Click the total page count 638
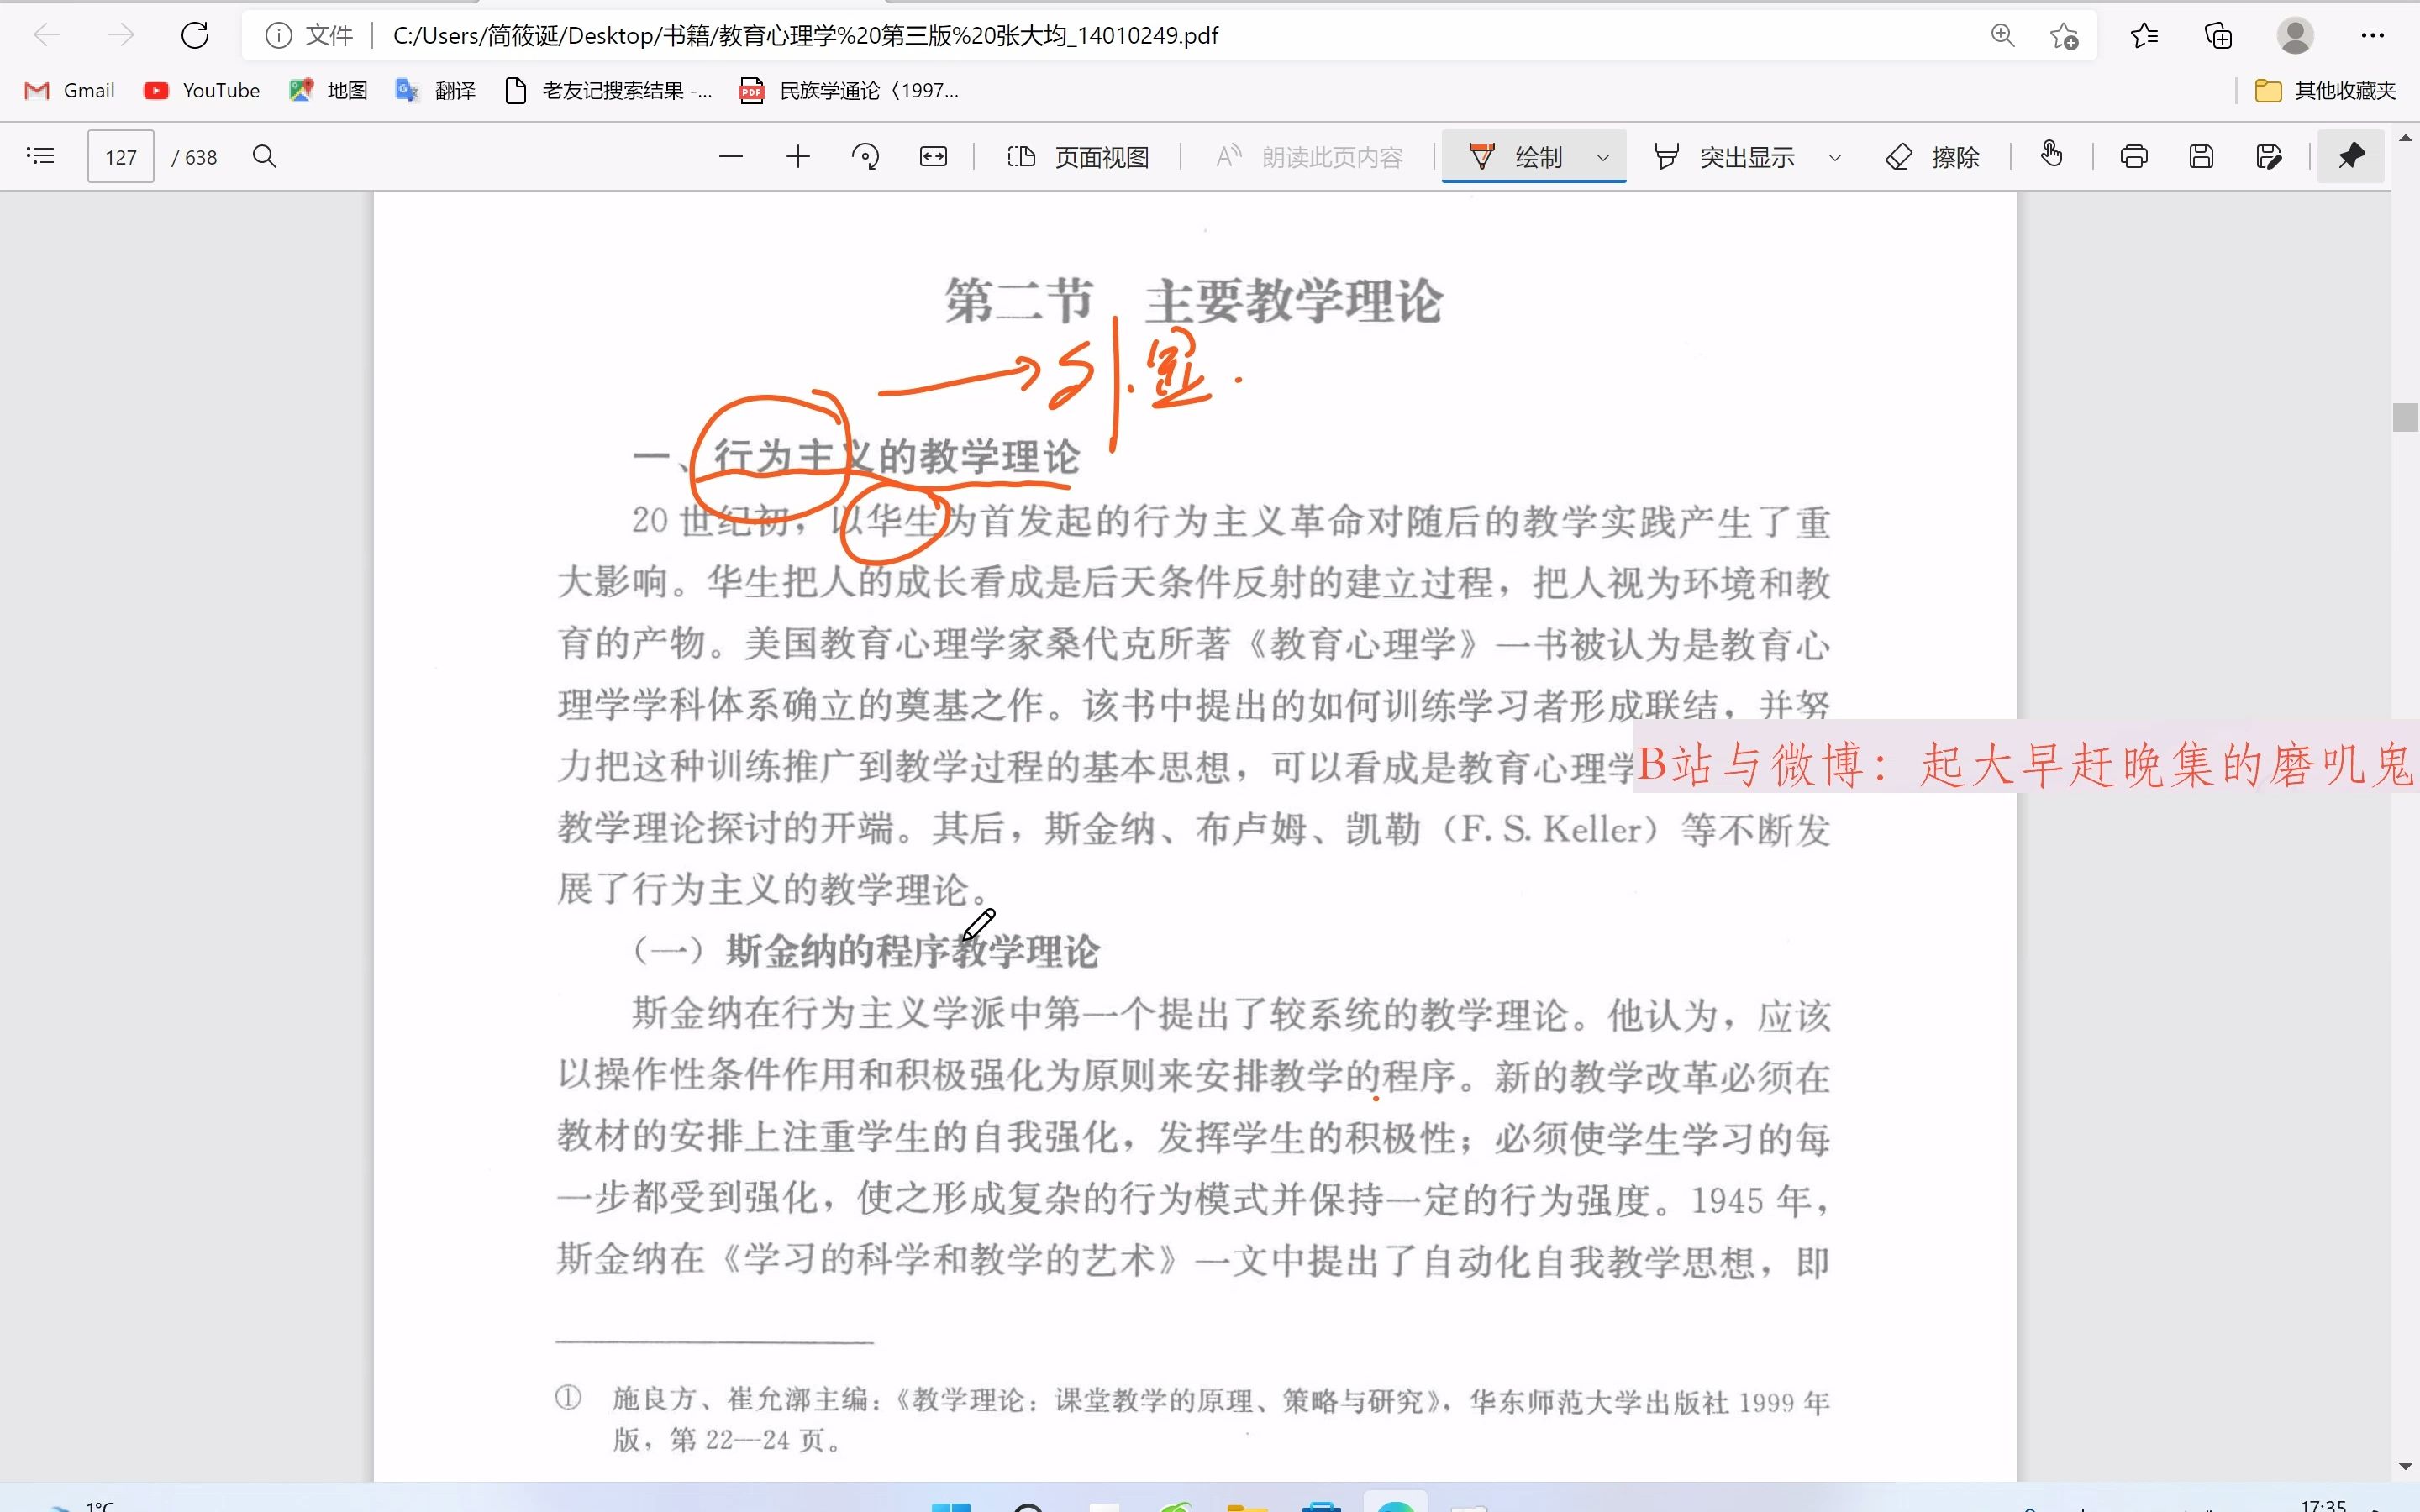 click(201, 157)
